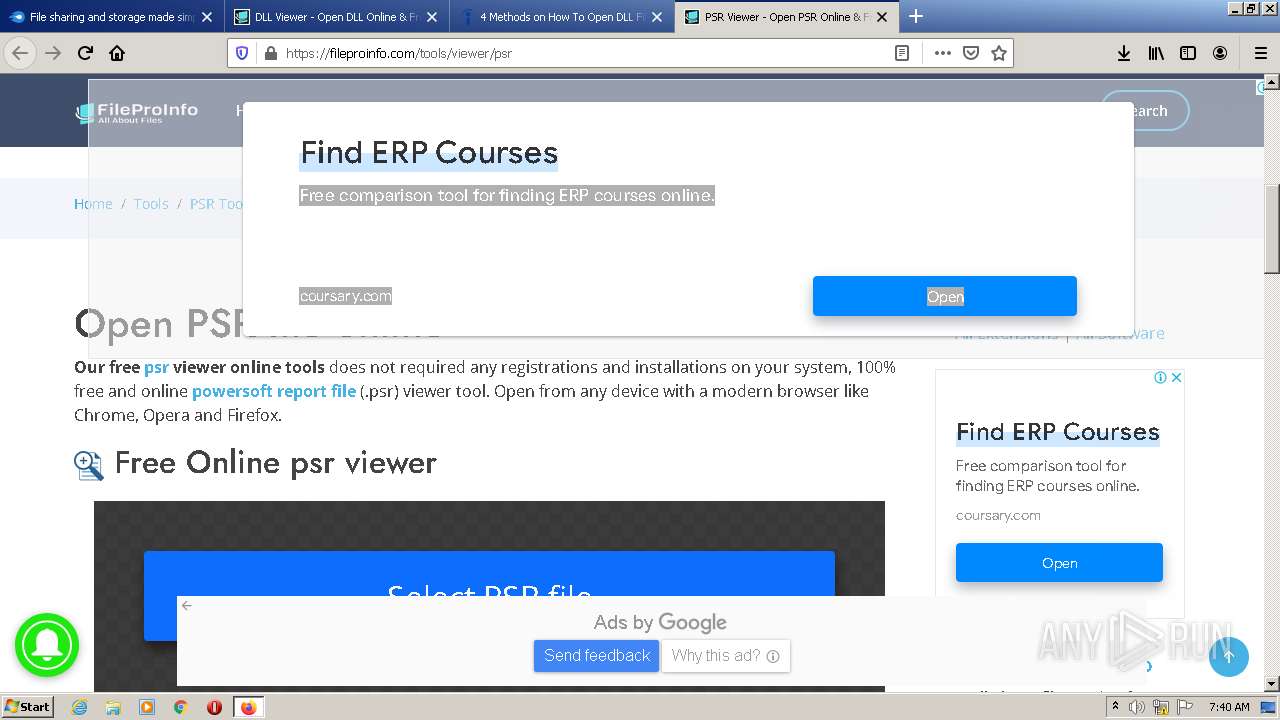This screenshot has width=1280, height=720.
Task: Switch to File sharing and storage tab
Action: coord(112,16)
